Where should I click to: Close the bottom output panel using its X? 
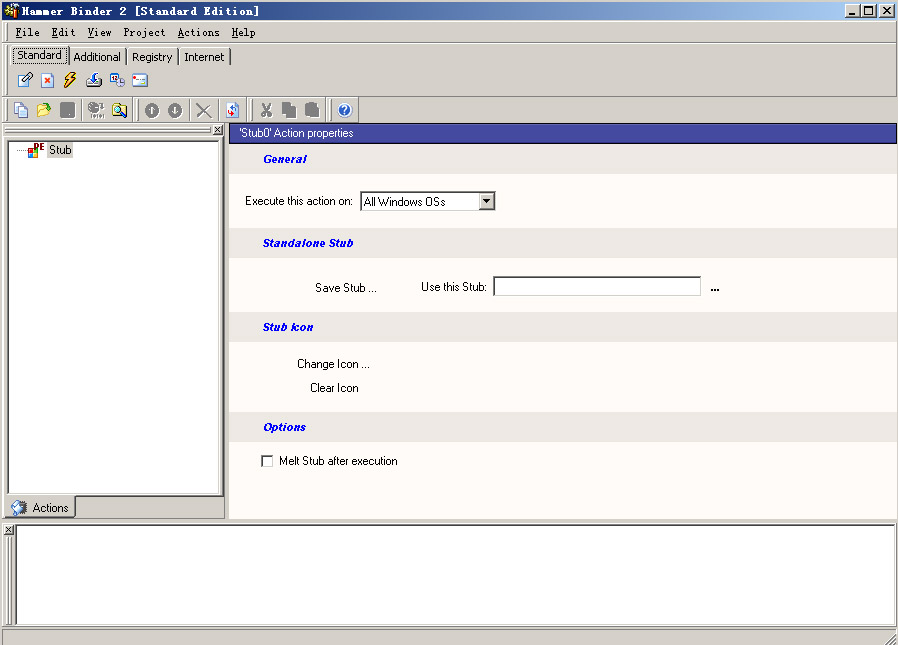(x=9, y=530)
